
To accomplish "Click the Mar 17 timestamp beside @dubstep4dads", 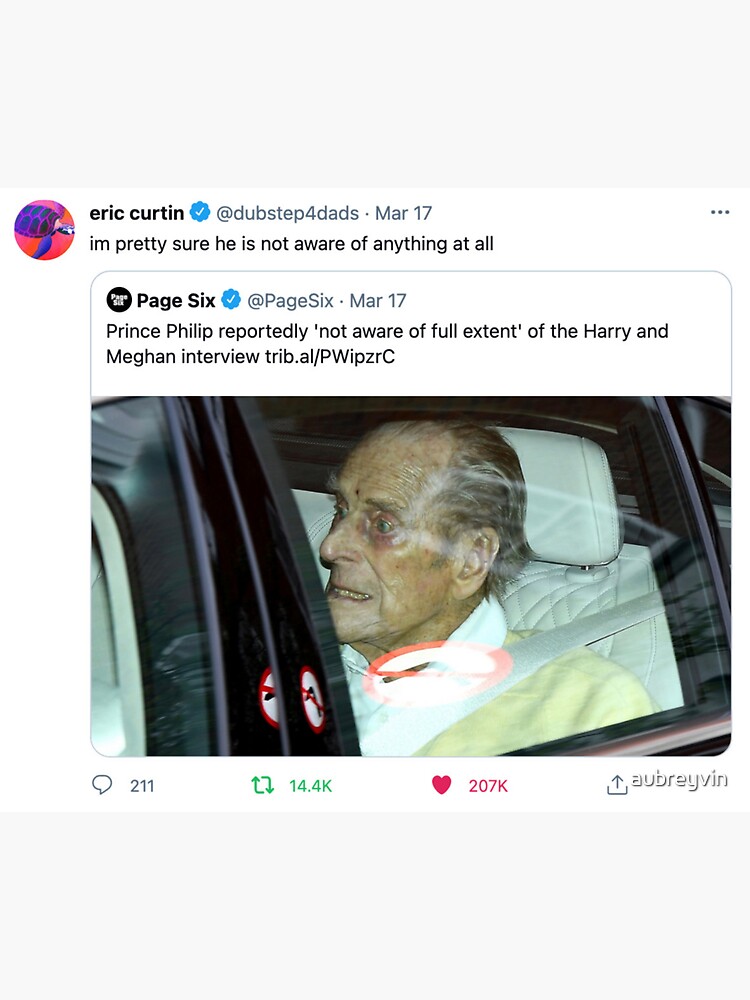I will coord(403,213).
